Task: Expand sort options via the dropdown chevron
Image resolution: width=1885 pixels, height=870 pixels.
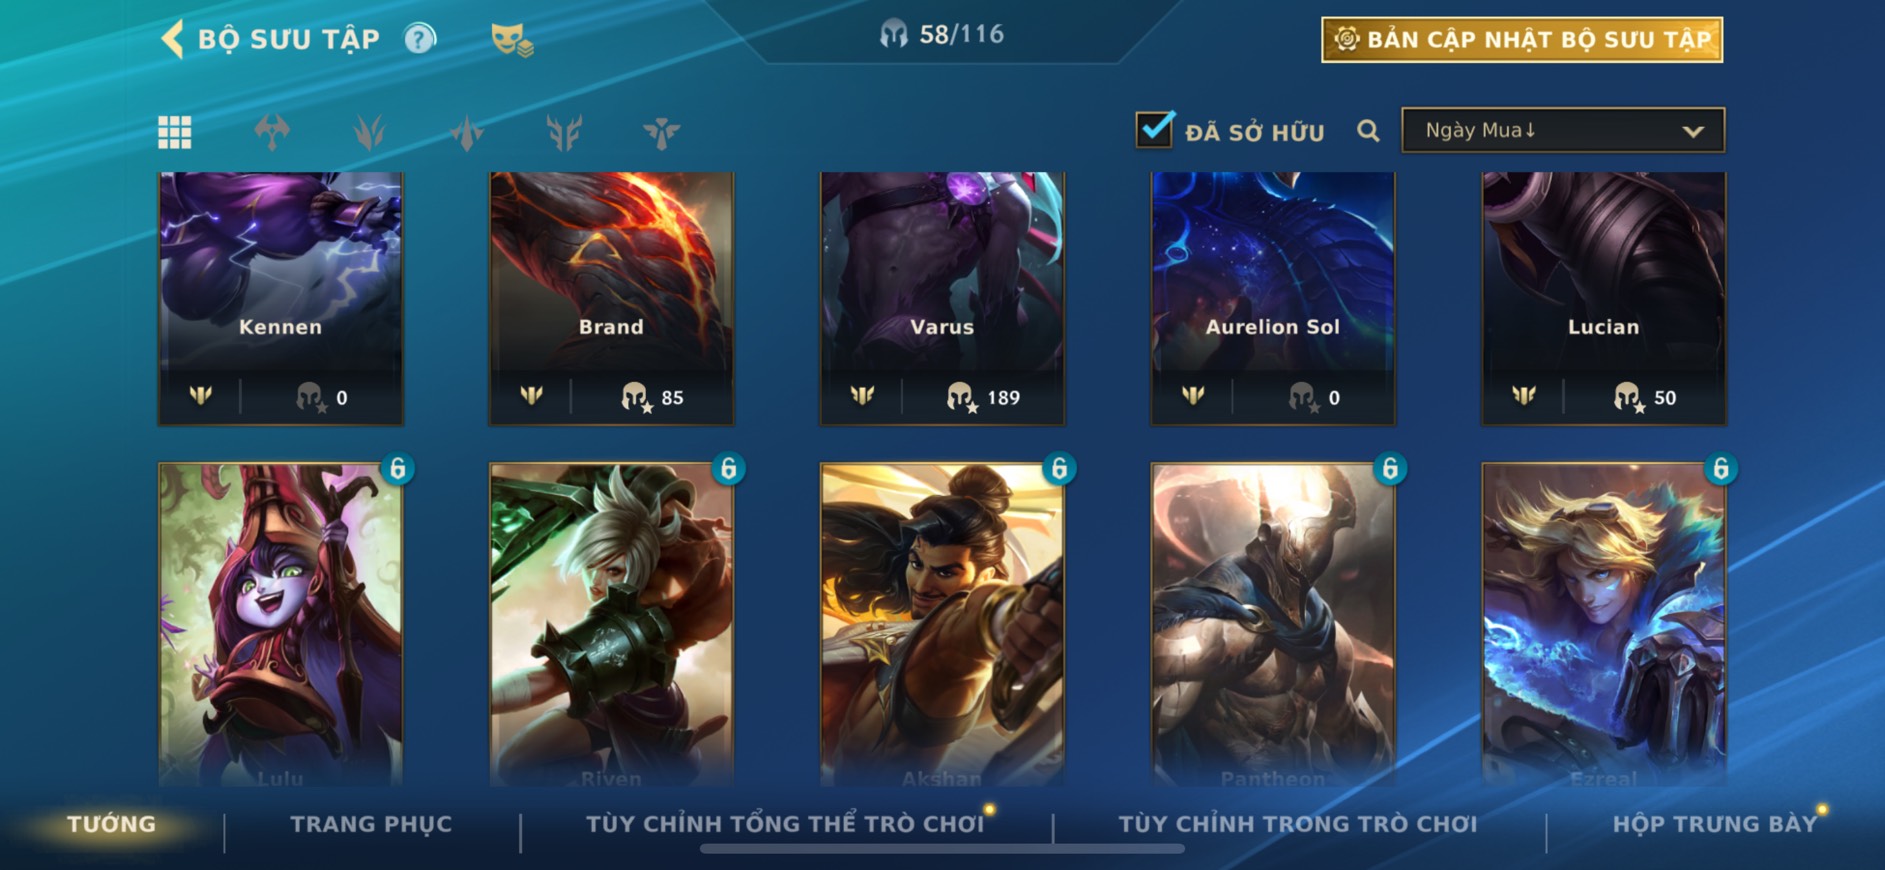Action: coord(1692,131)
